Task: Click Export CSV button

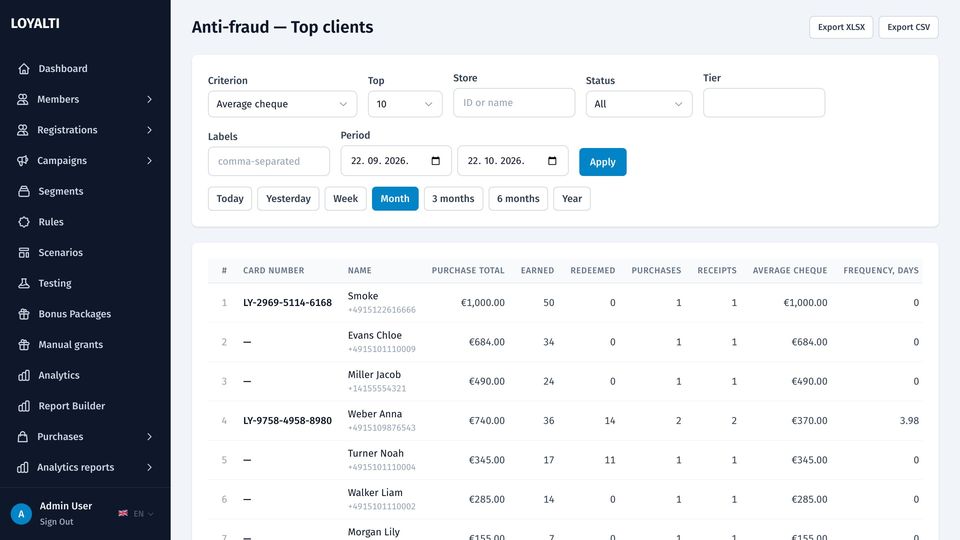Action: [x=909, y=27]
